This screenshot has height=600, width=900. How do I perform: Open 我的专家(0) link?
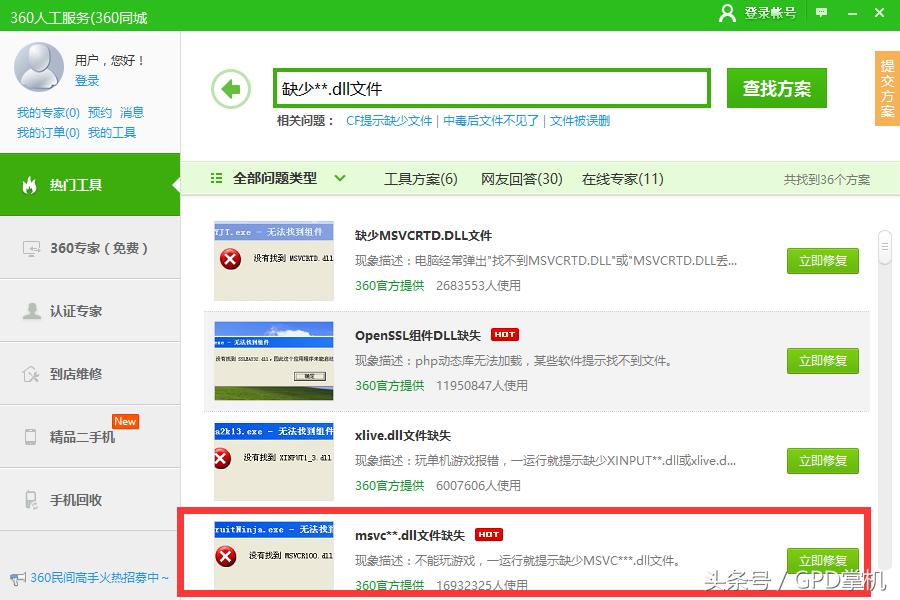48,113
